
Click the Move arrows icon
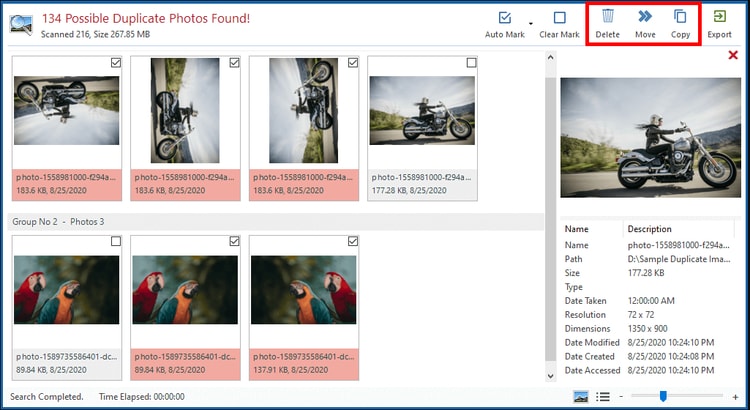click(x=645, y=18)
